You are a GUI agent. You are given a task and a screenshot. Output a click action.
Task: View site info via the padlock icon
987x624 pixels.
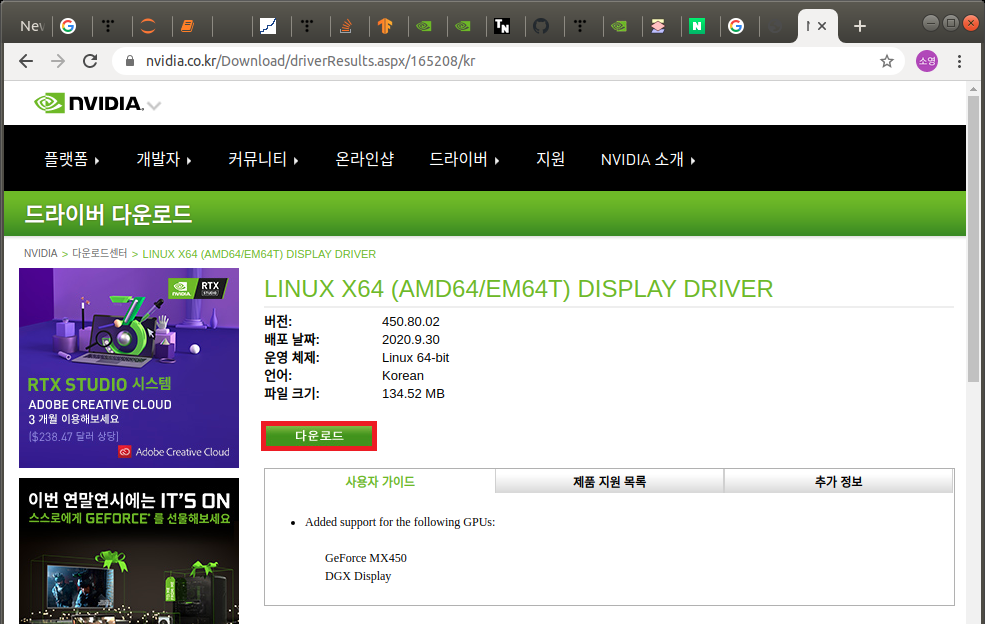(130, 61)
